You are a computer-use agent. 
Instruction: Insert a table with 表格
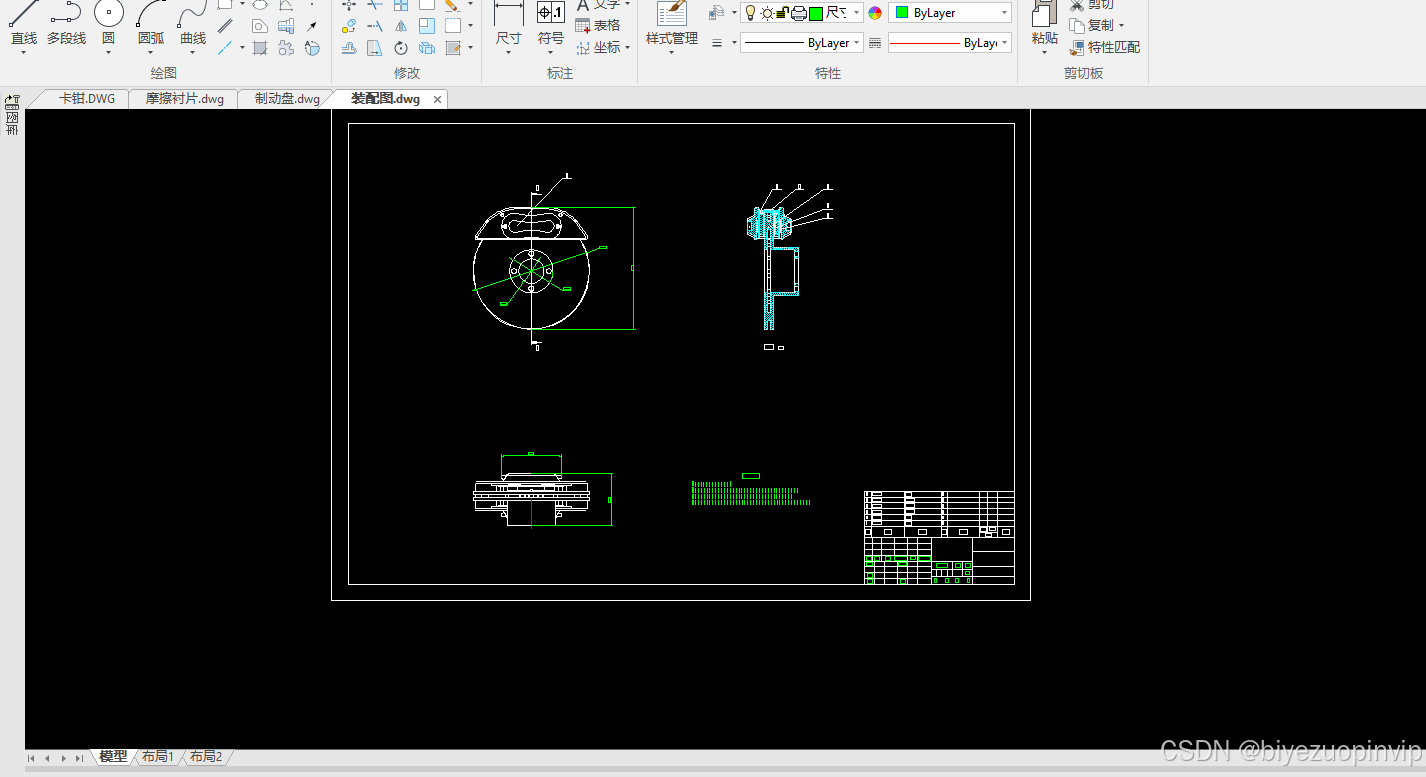click(x=598, y=25)
